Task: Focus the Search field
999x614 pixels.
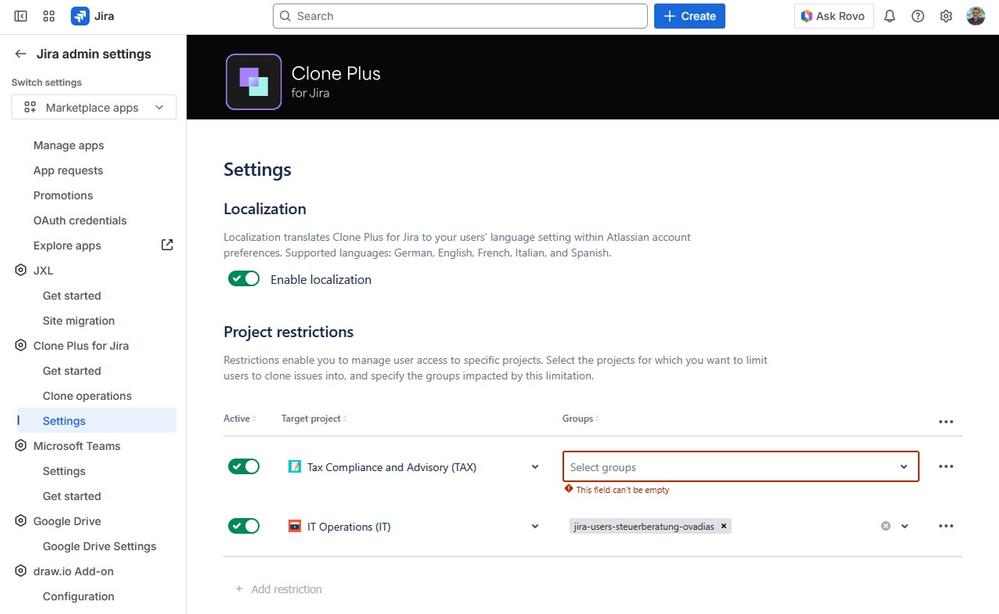Action: pyautogui.click(x=460, y=16)
